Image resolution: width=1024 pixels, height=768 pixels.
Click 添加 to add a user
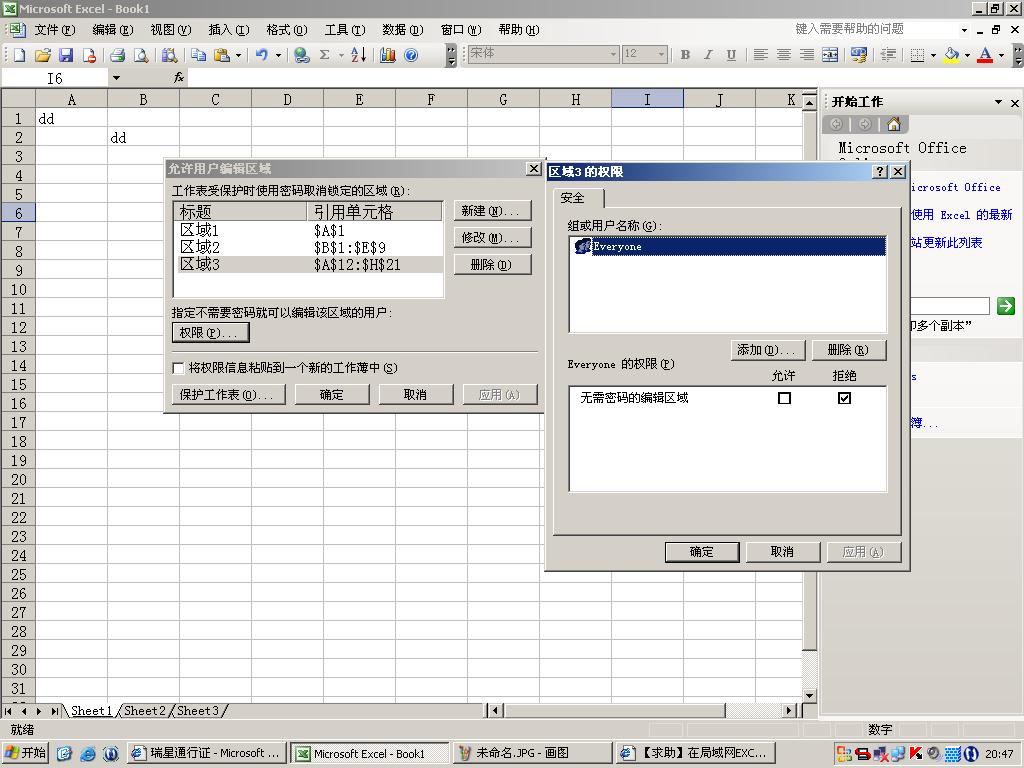click(x=767, y=350)
